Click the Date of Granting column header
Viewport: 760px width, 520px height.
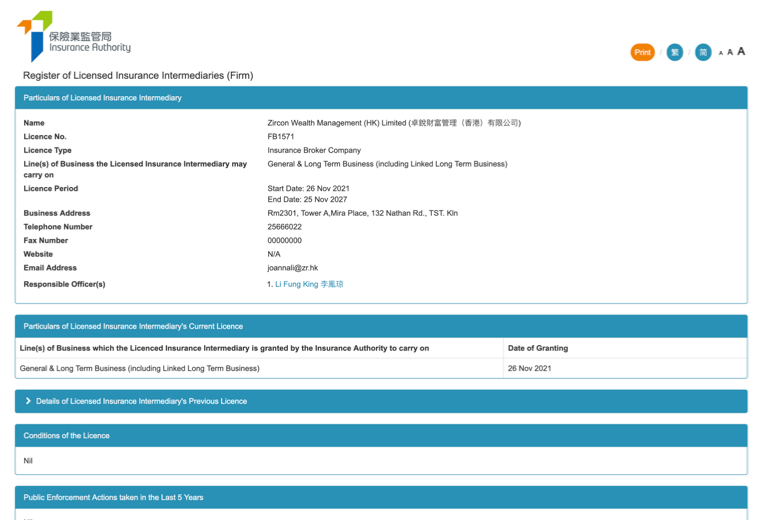[538, 348]
